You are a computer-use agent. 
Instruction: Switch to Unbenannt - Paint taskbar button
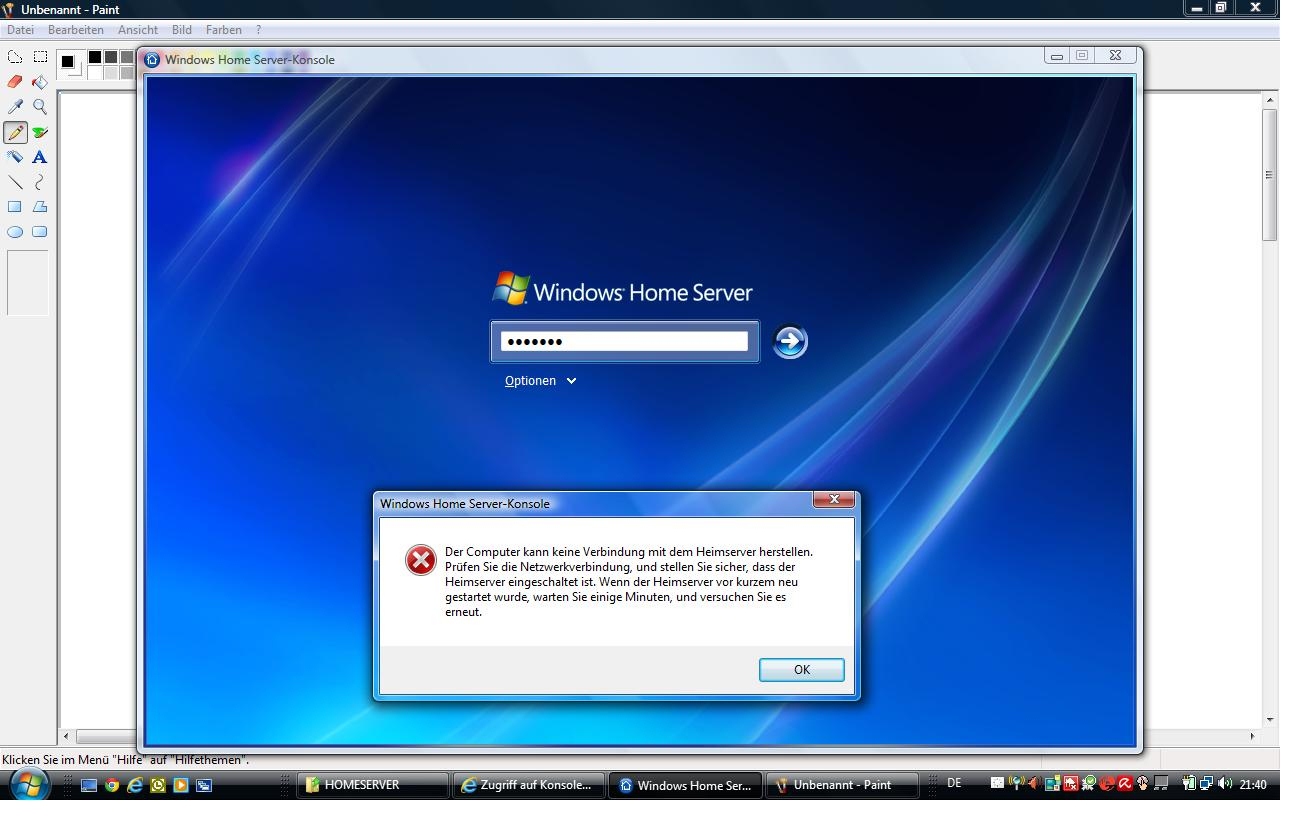click(842, 785)
